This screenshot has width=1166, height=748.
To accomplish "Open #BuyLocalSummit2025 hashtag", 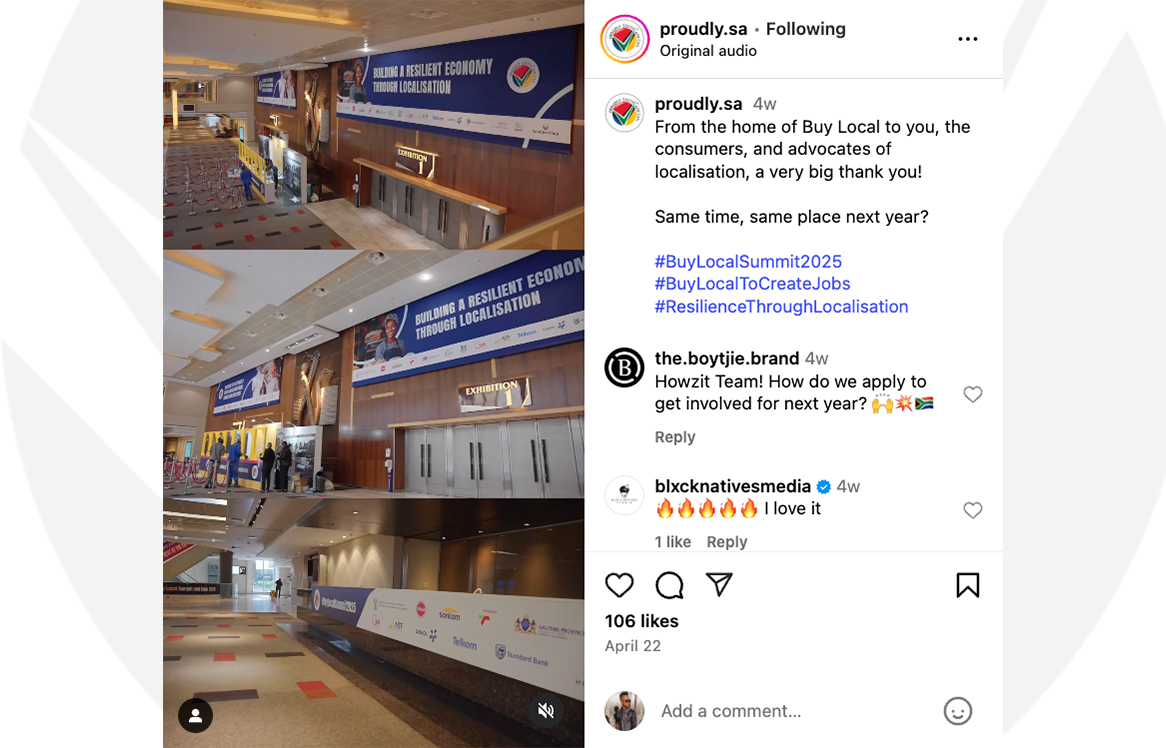I will point(748,262).
